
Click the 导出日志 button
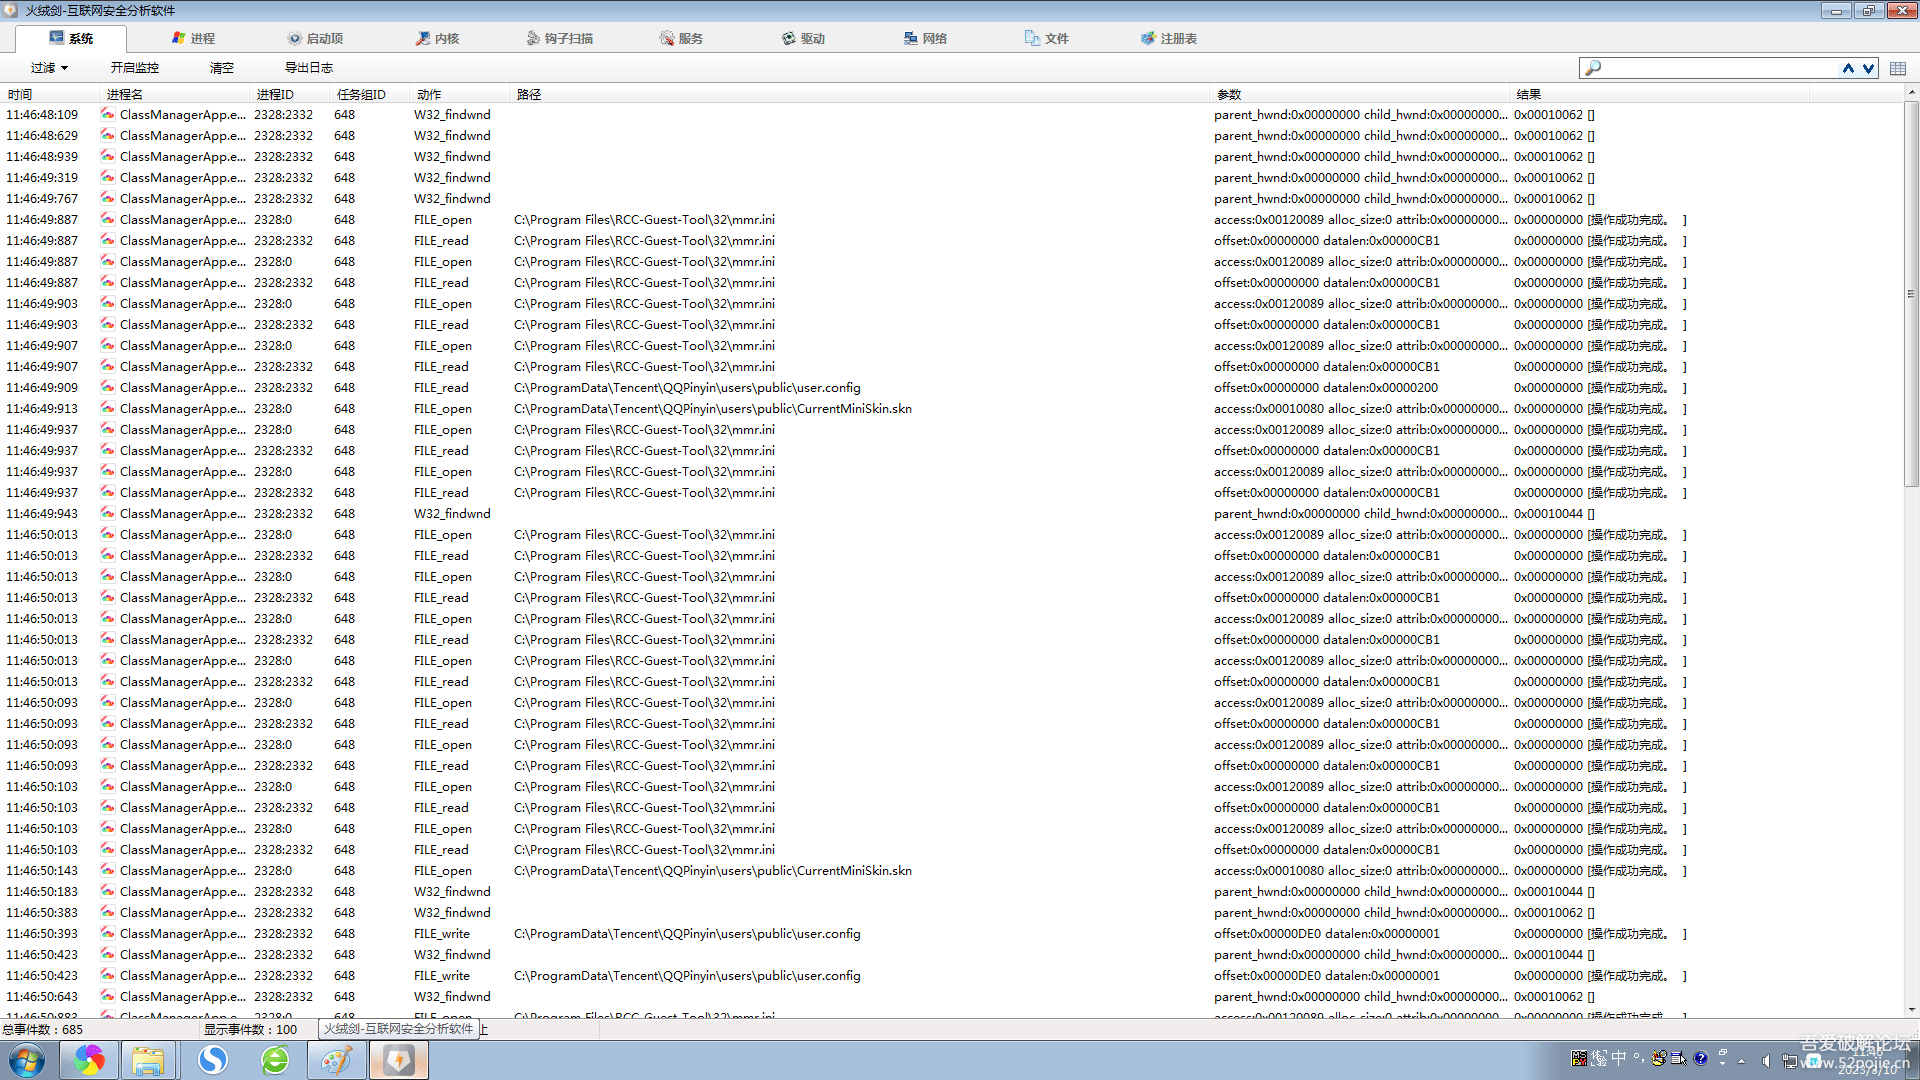coord(309,67)
